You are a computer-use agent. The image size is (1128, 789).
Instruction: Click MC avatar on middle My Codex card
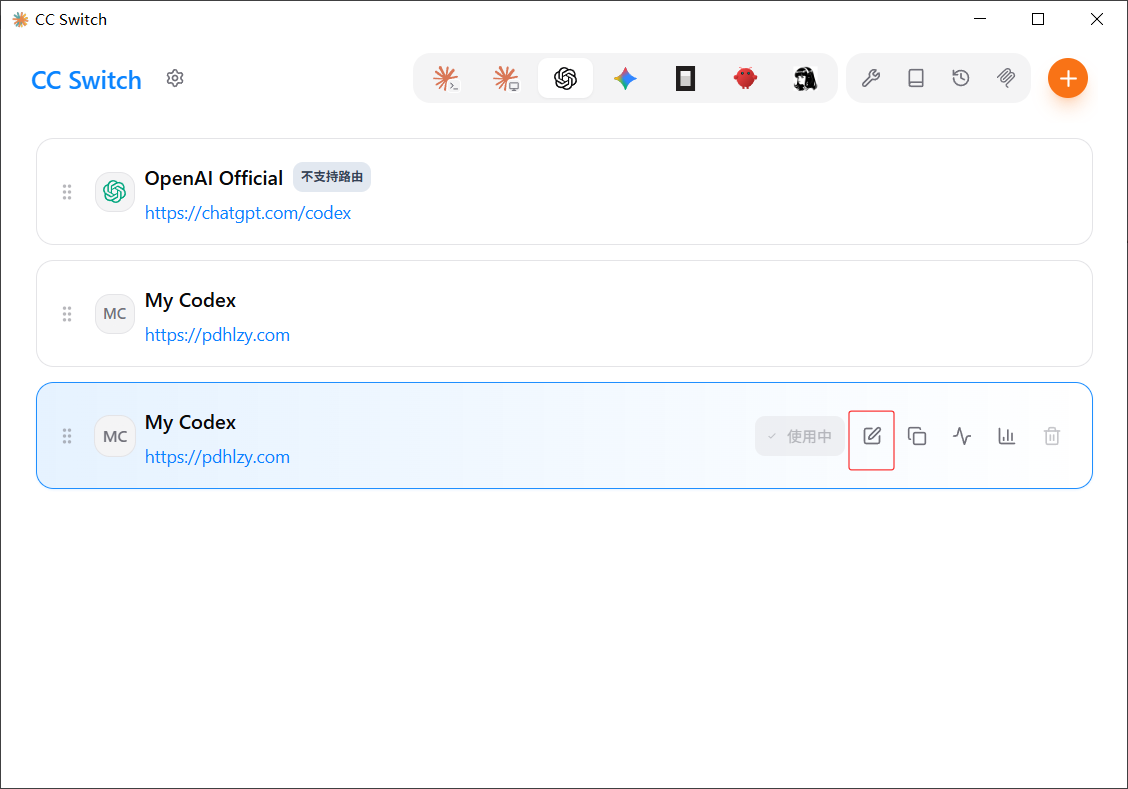[x=114, y=314]
